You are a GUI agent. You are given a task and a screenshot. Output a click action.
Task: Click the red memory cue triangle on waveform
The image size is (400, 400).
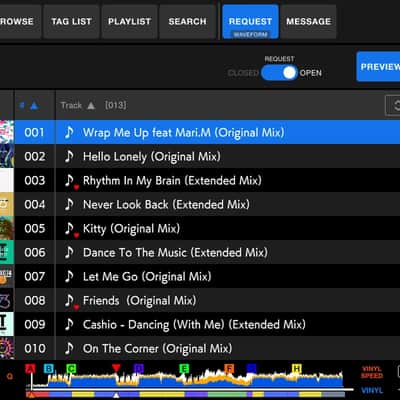[x=116, y=368]
